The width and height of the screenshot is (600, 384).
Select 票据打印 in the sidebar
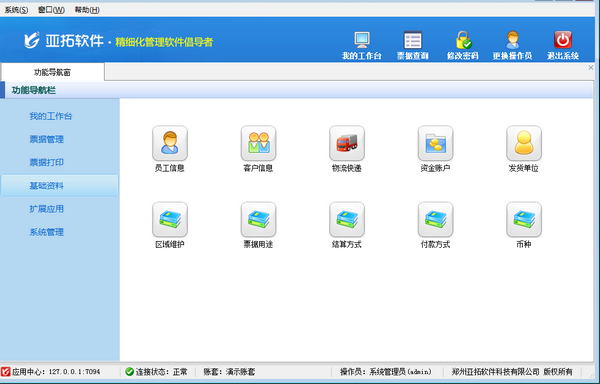click(46, 163)
